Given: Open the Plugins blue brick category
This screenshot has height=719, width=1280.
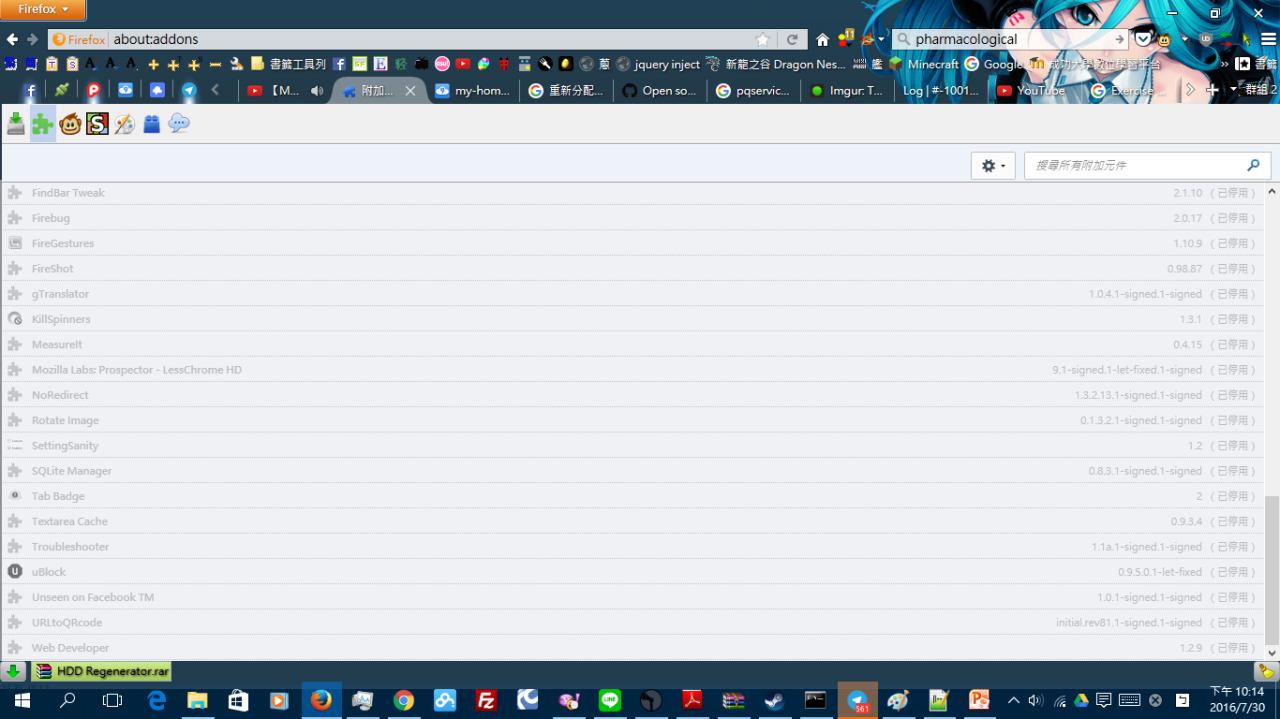Looking at the screenshot, I should [x=151, y=124].
